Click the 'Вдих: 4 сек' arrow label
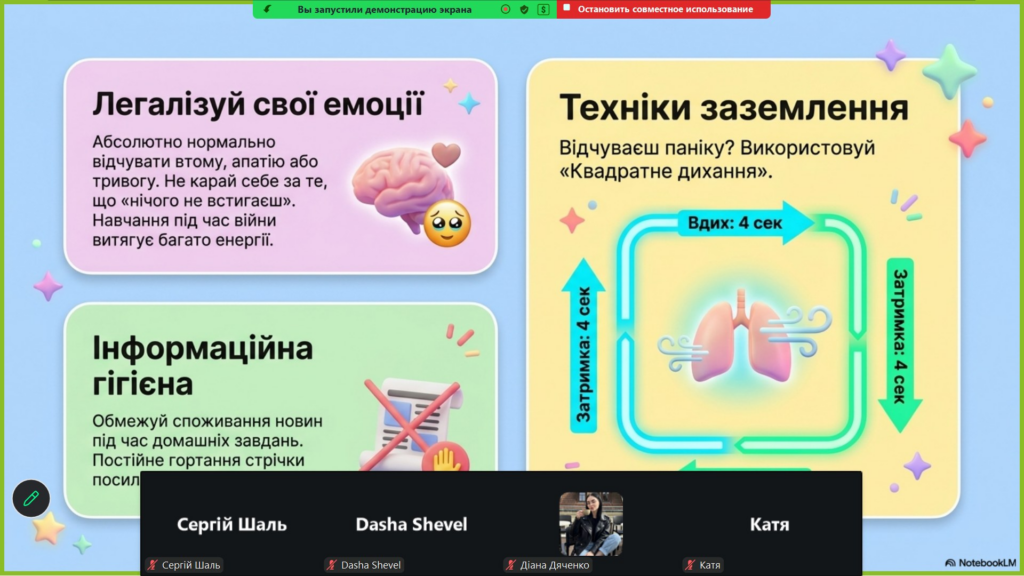This screenshot has height=576, width=1024. coord(735,223)
